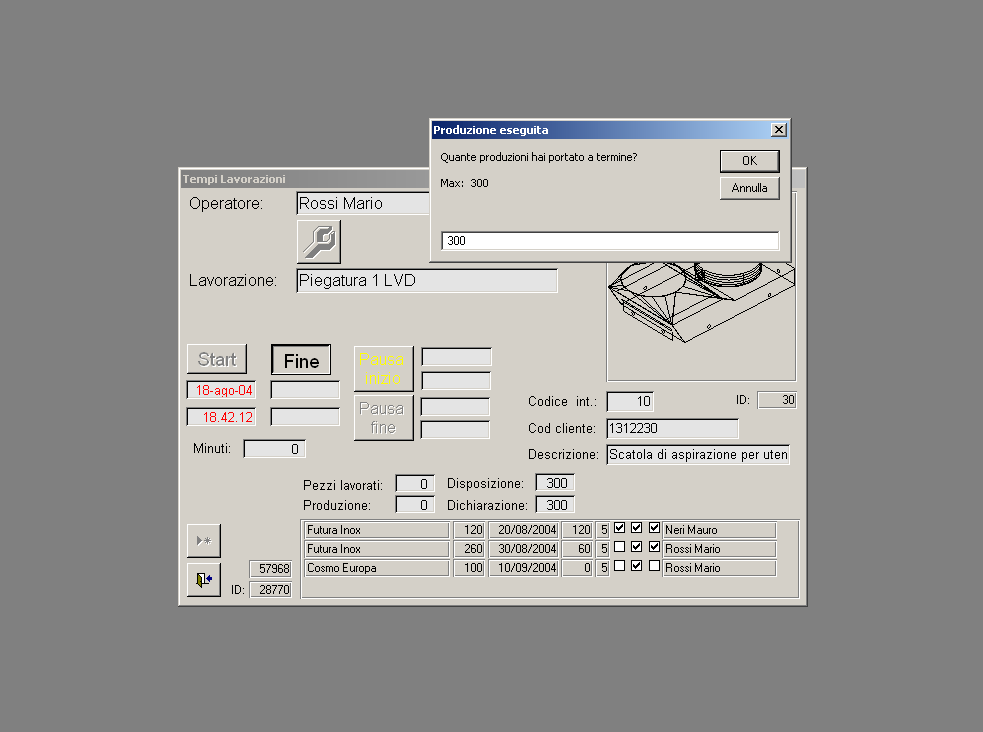Click the ID field showing 30
Screen dimensions: 983x732
click(x=777, y=400)
